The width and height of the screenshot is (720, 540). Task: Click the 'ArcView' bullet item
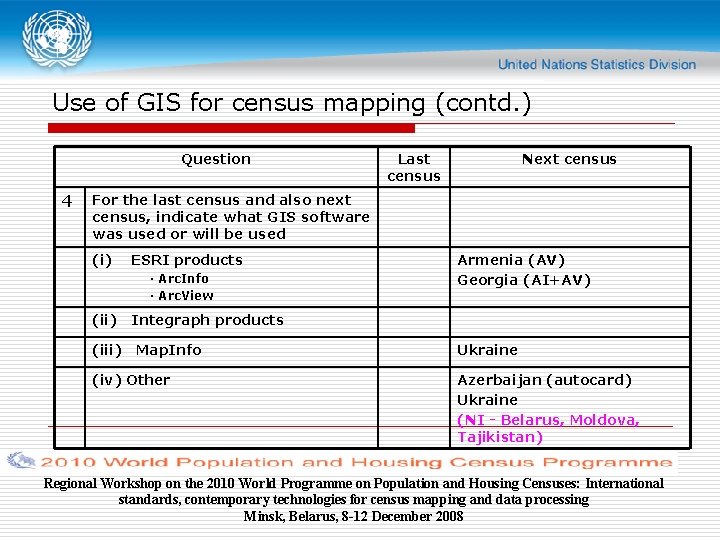182,296
